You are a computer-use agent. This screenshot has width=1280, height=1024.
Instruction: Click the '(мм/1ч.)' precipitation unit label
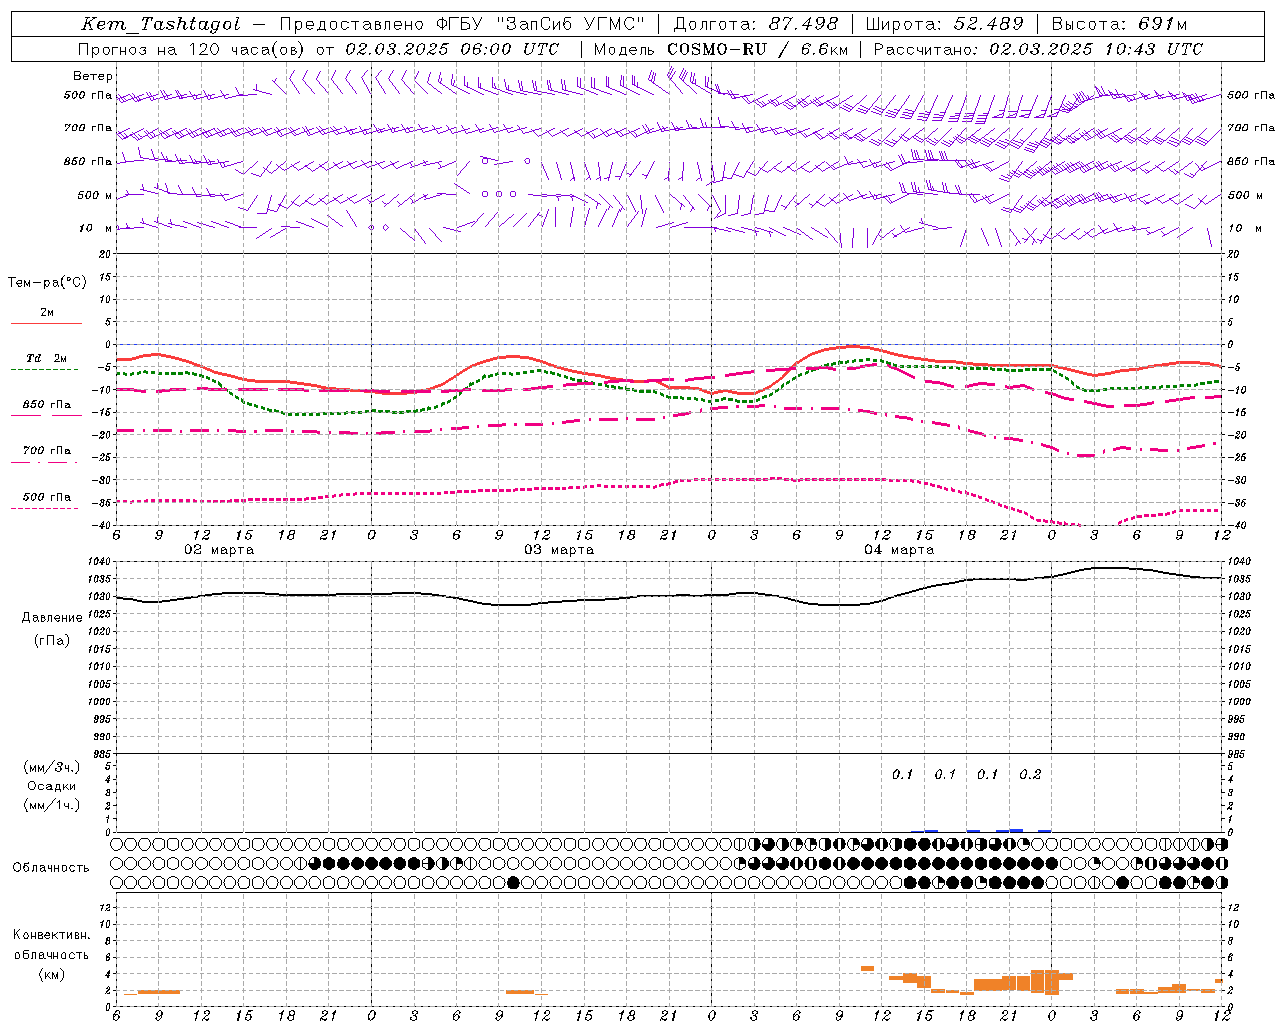52,805
